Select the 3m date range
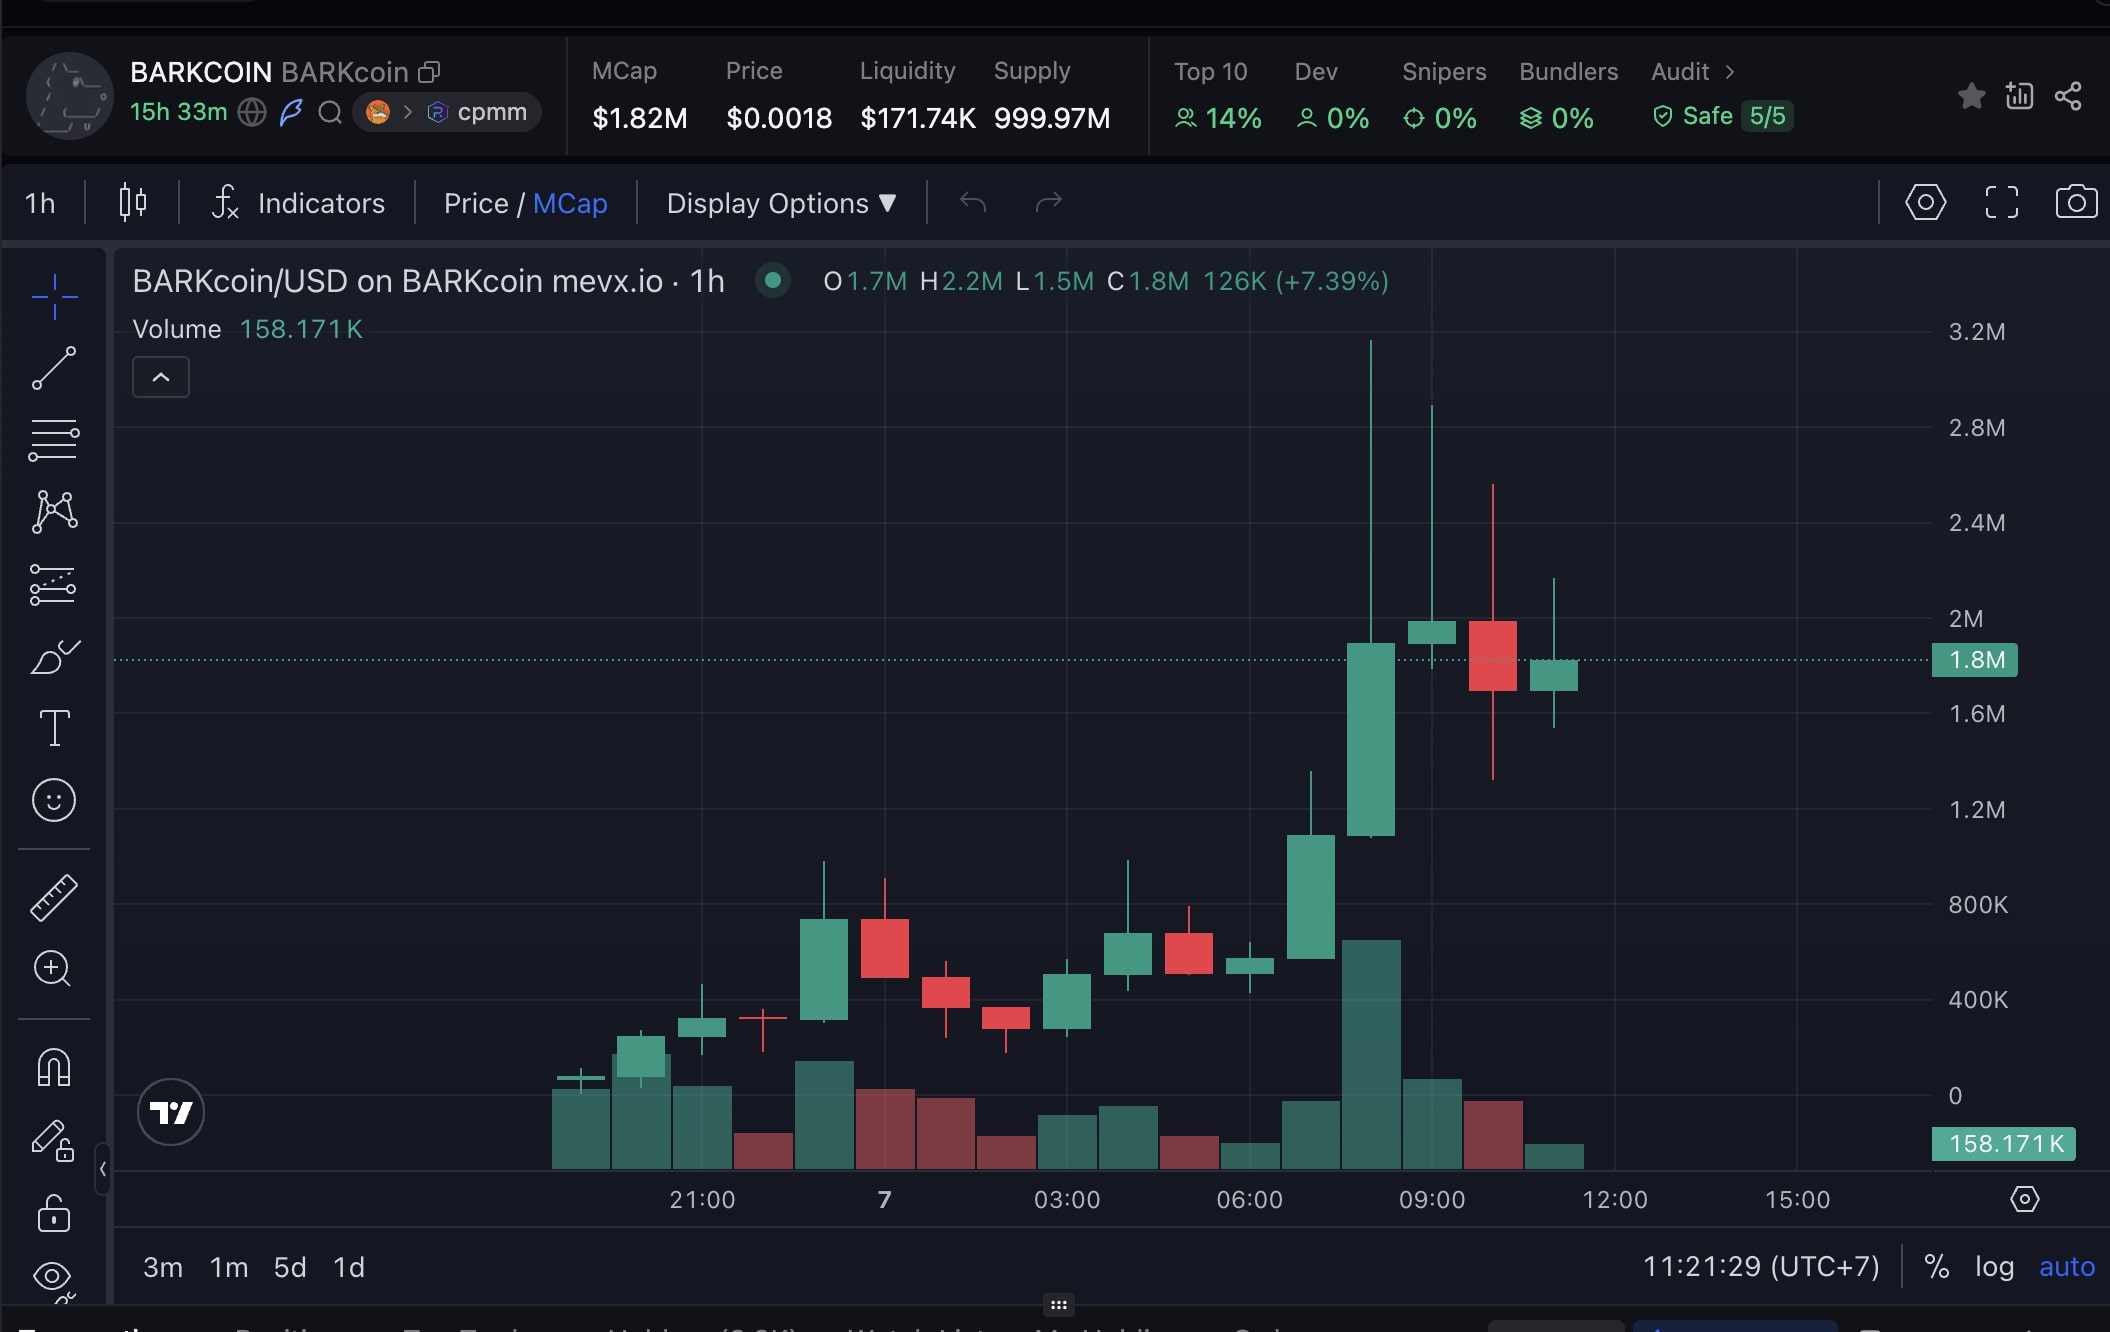 163,1267
